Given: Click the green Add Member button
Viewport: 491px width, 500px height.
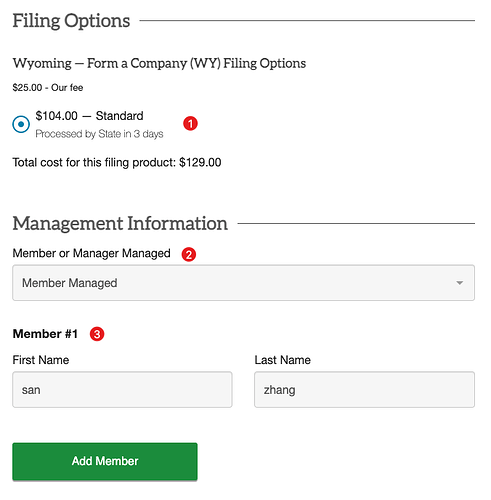Looking at the screenshot, I should click(x=105, y=462).
